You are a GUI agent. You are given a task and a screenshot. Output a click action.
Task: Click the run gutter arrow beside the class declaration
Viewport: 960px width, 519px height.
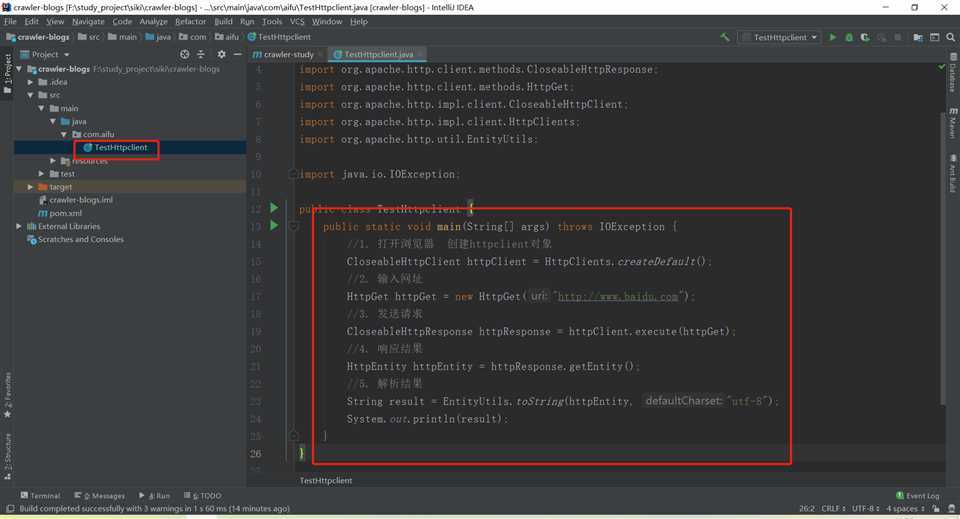(x=274, y=208)
